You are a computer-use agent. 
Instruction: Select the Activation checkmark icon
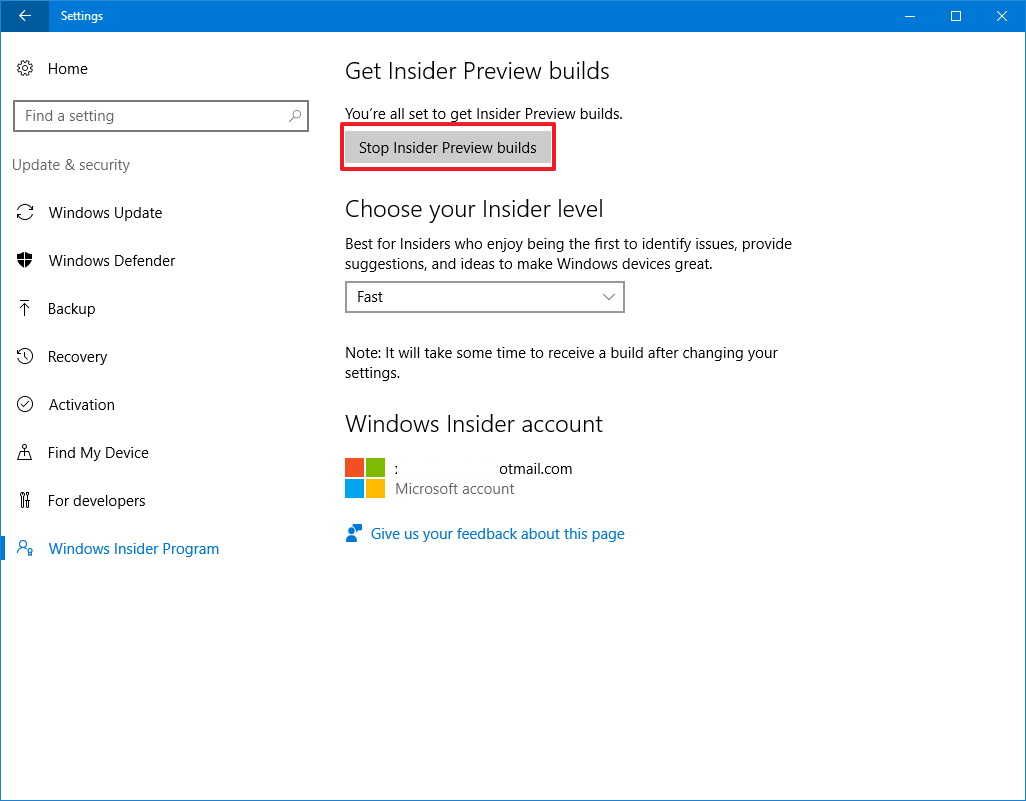[x=25, y=404]
